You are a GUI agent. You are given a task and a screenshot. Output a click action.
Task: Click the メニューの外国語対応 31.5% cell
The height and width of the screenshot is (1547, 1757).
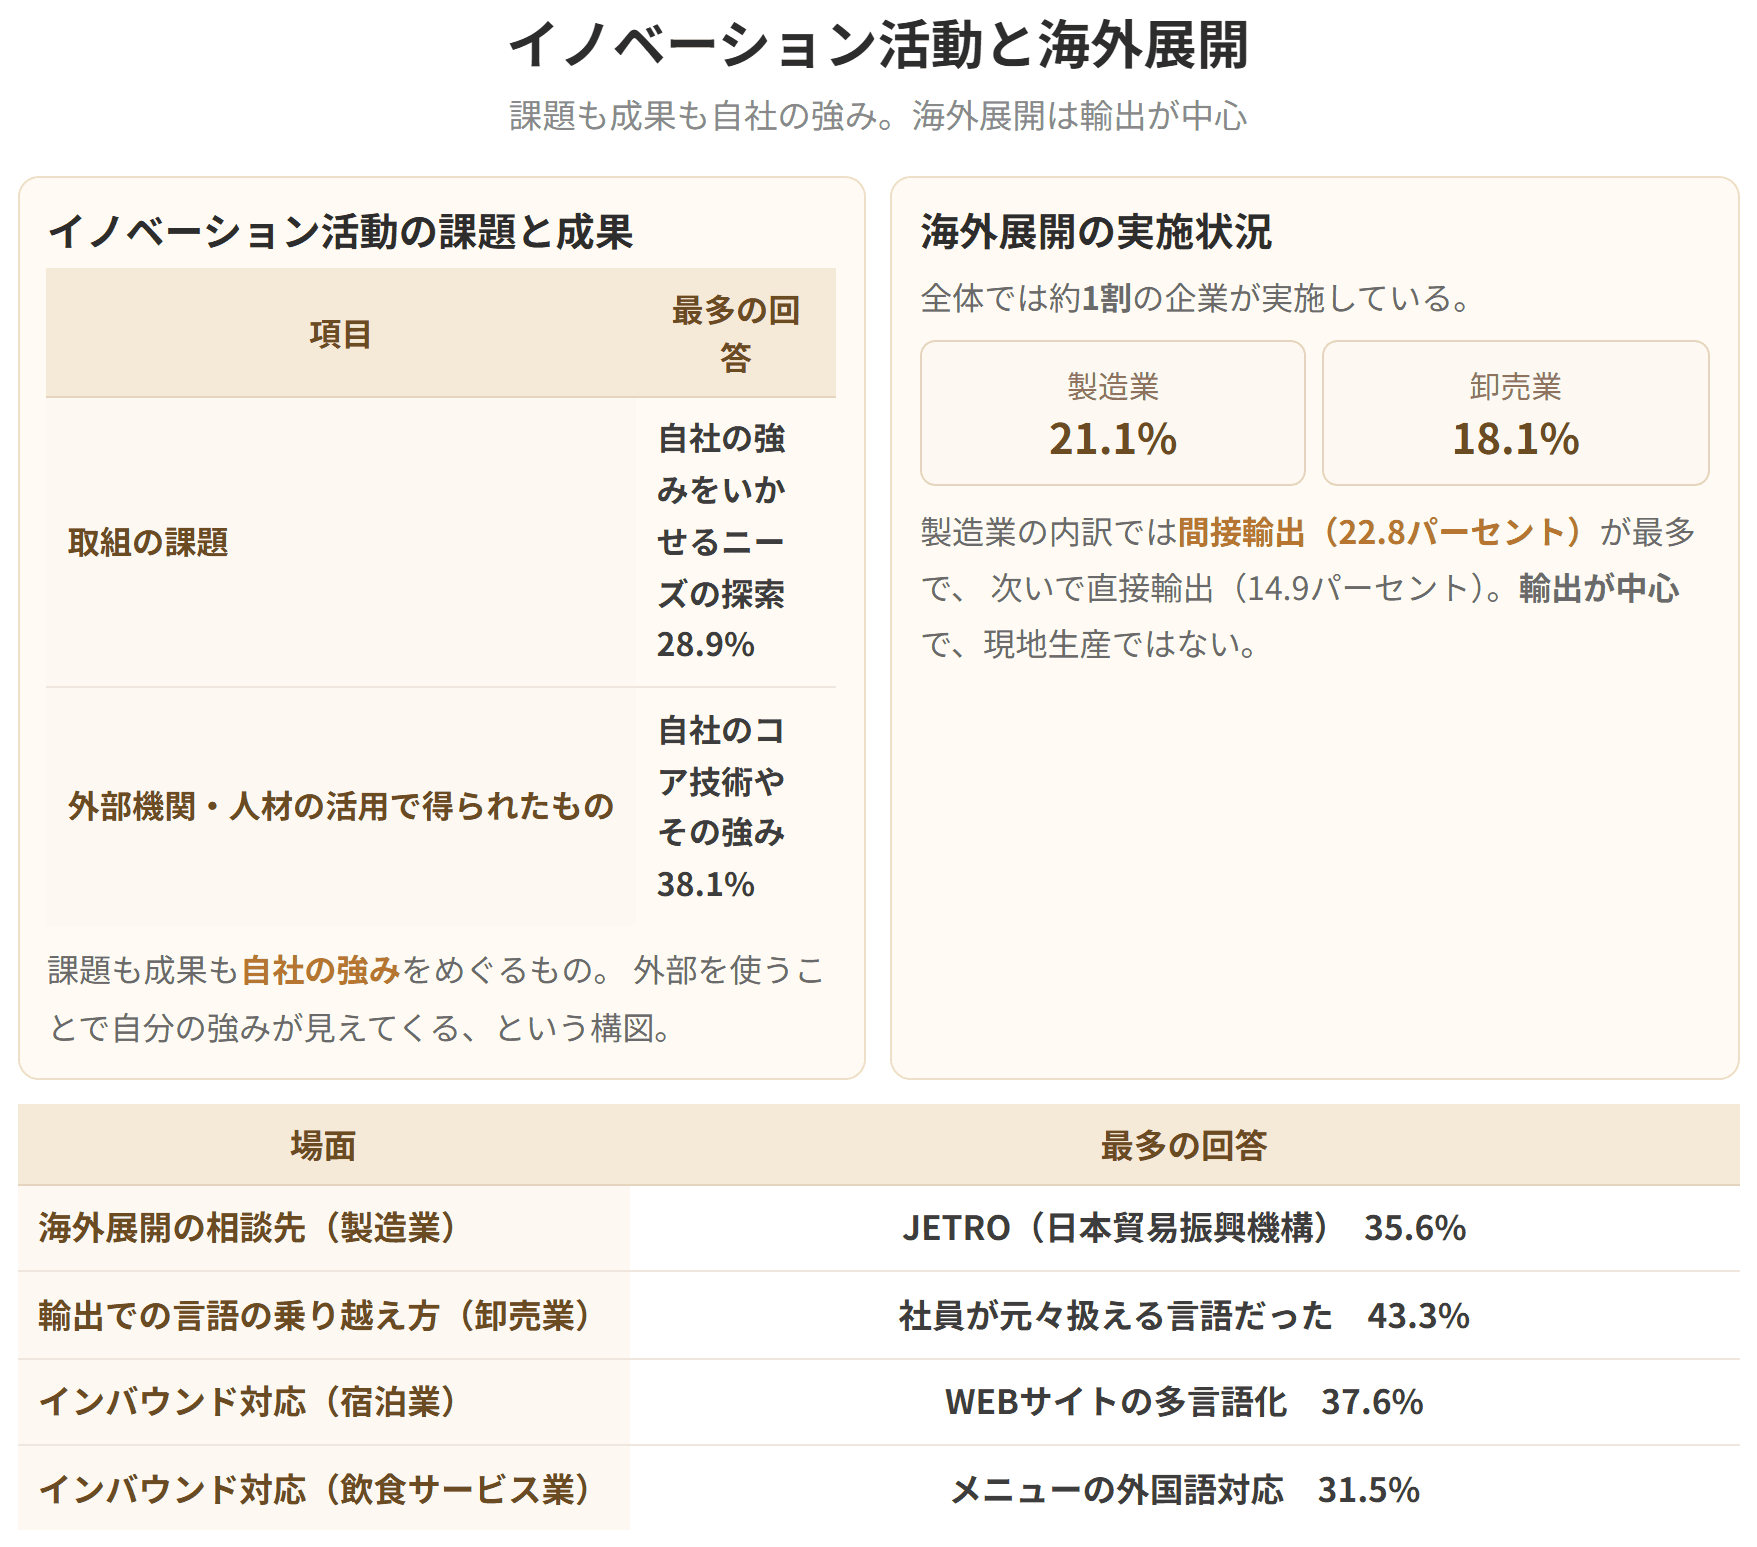point(1184,1489)
